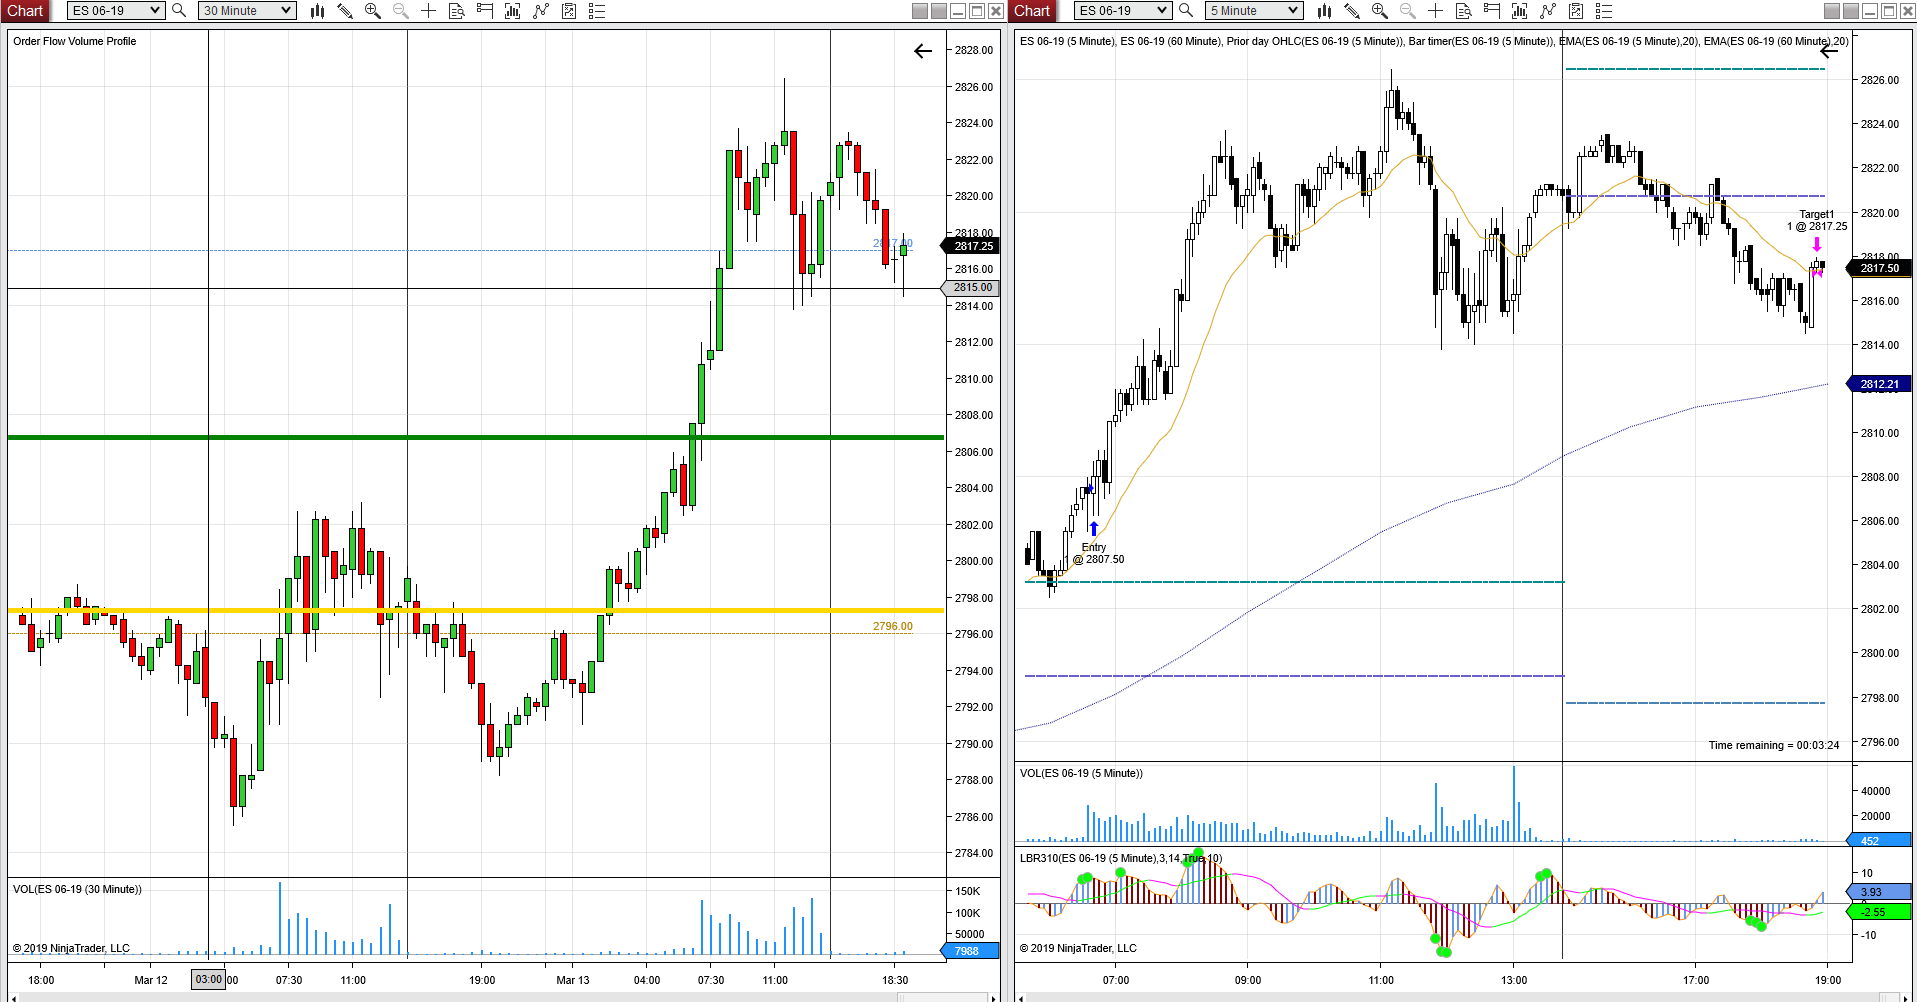
Task: Click the Order Flow Volume Profile label
Action: (x=75, y=41)
